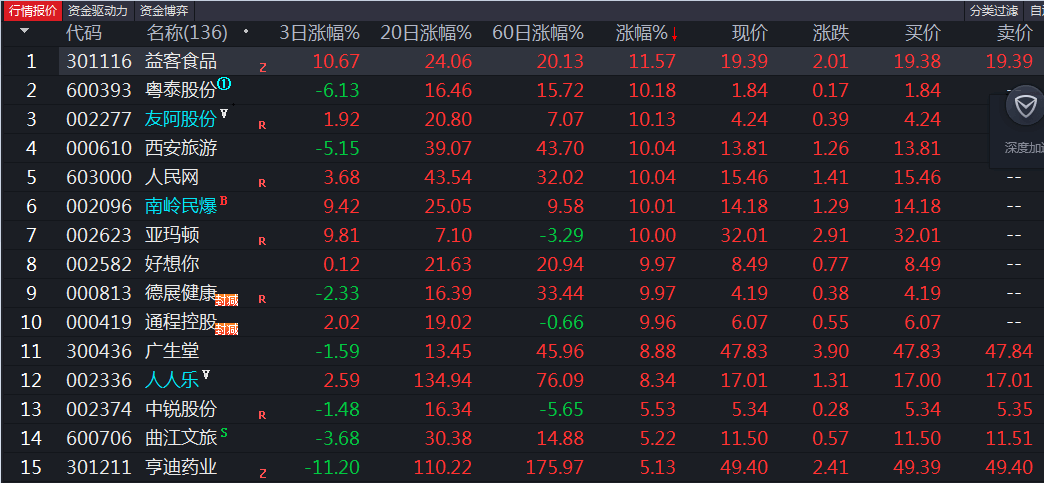Click the R marker on 中锐股份 row
The width and height of the screenshot is (1044, 483).
[262, 415]
